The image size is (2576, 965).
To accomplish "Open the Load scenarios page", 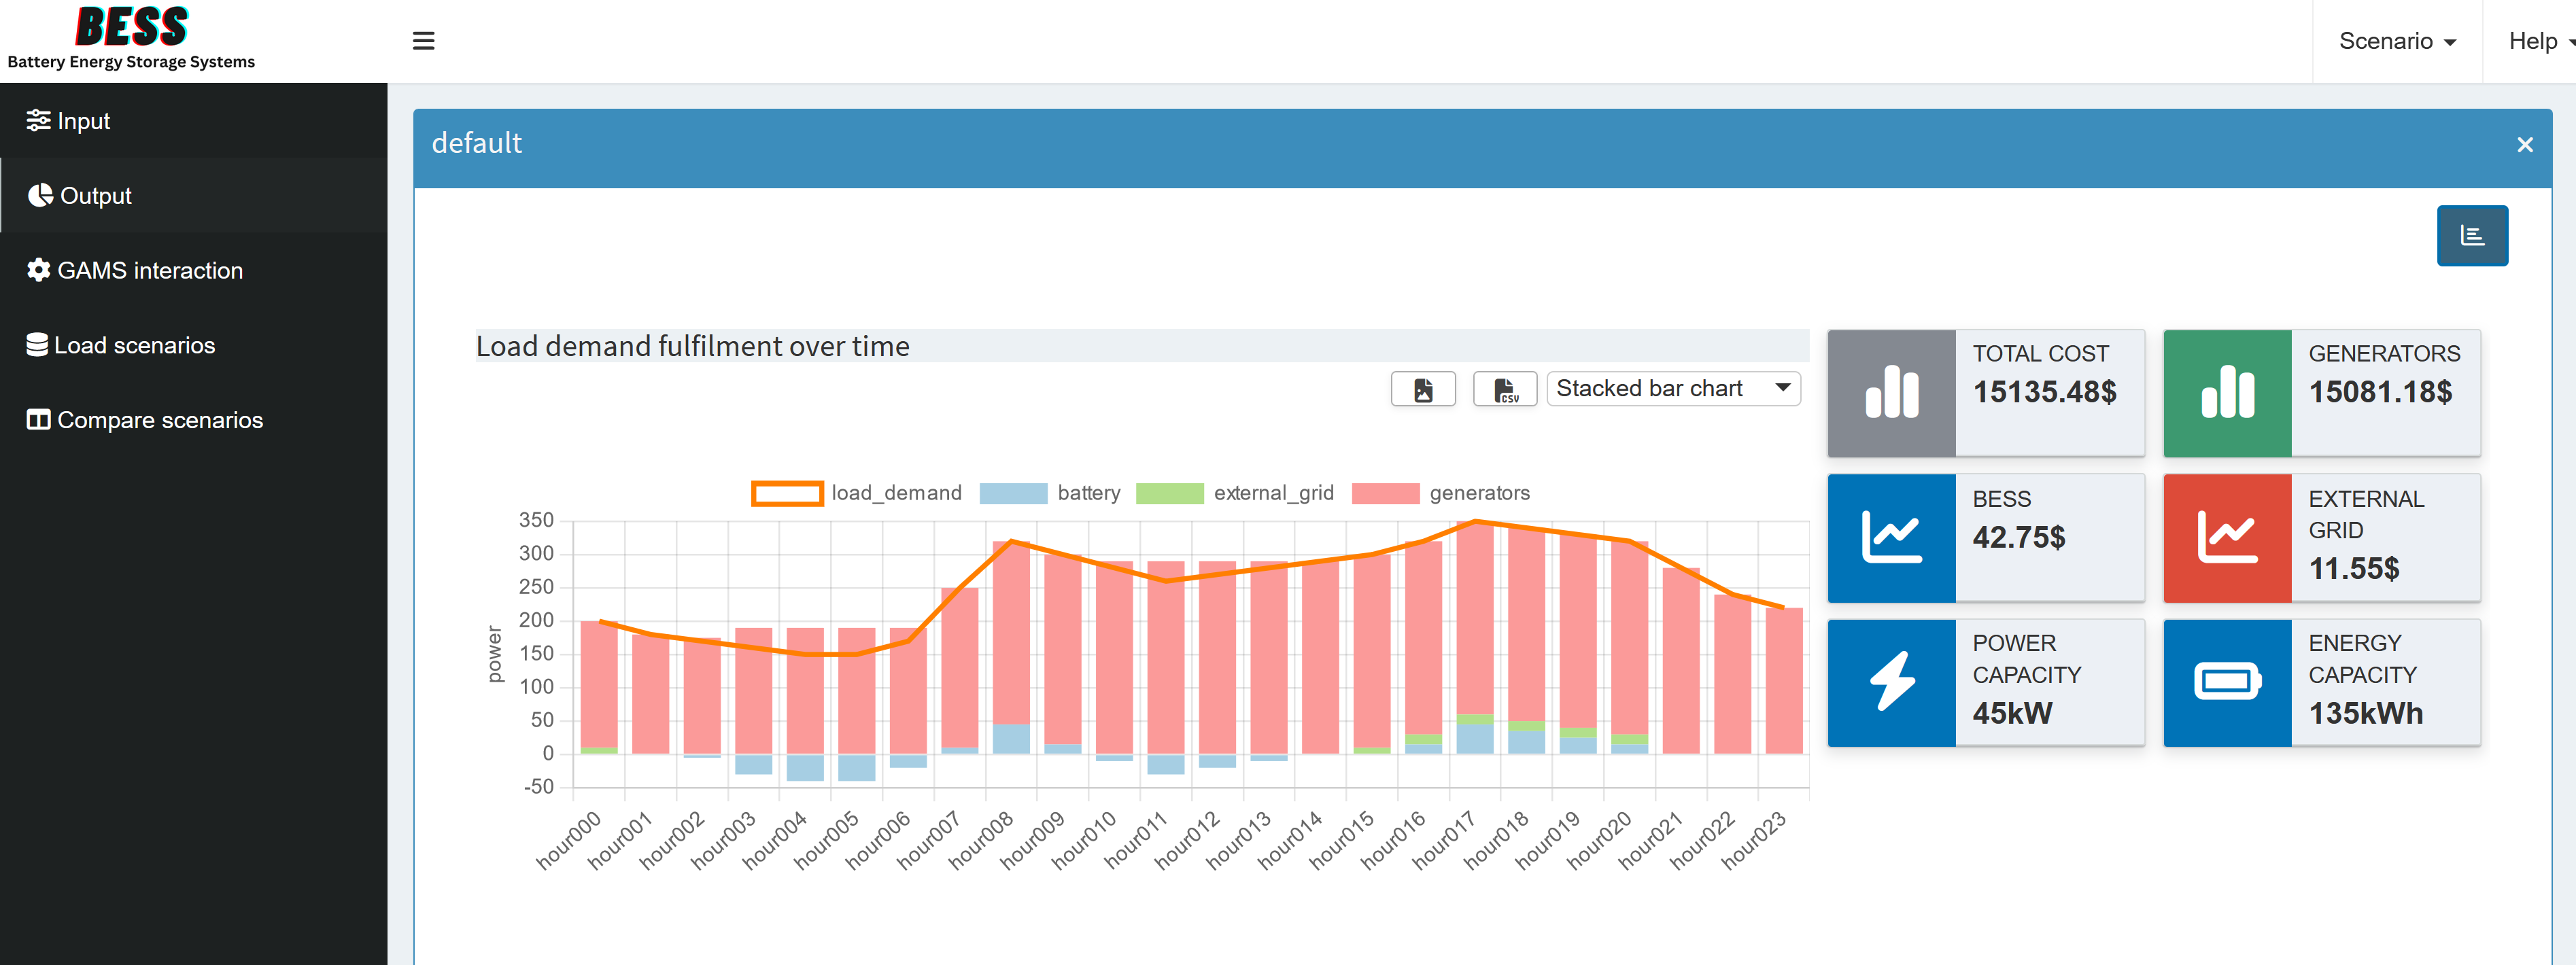I will coord(134,345).
